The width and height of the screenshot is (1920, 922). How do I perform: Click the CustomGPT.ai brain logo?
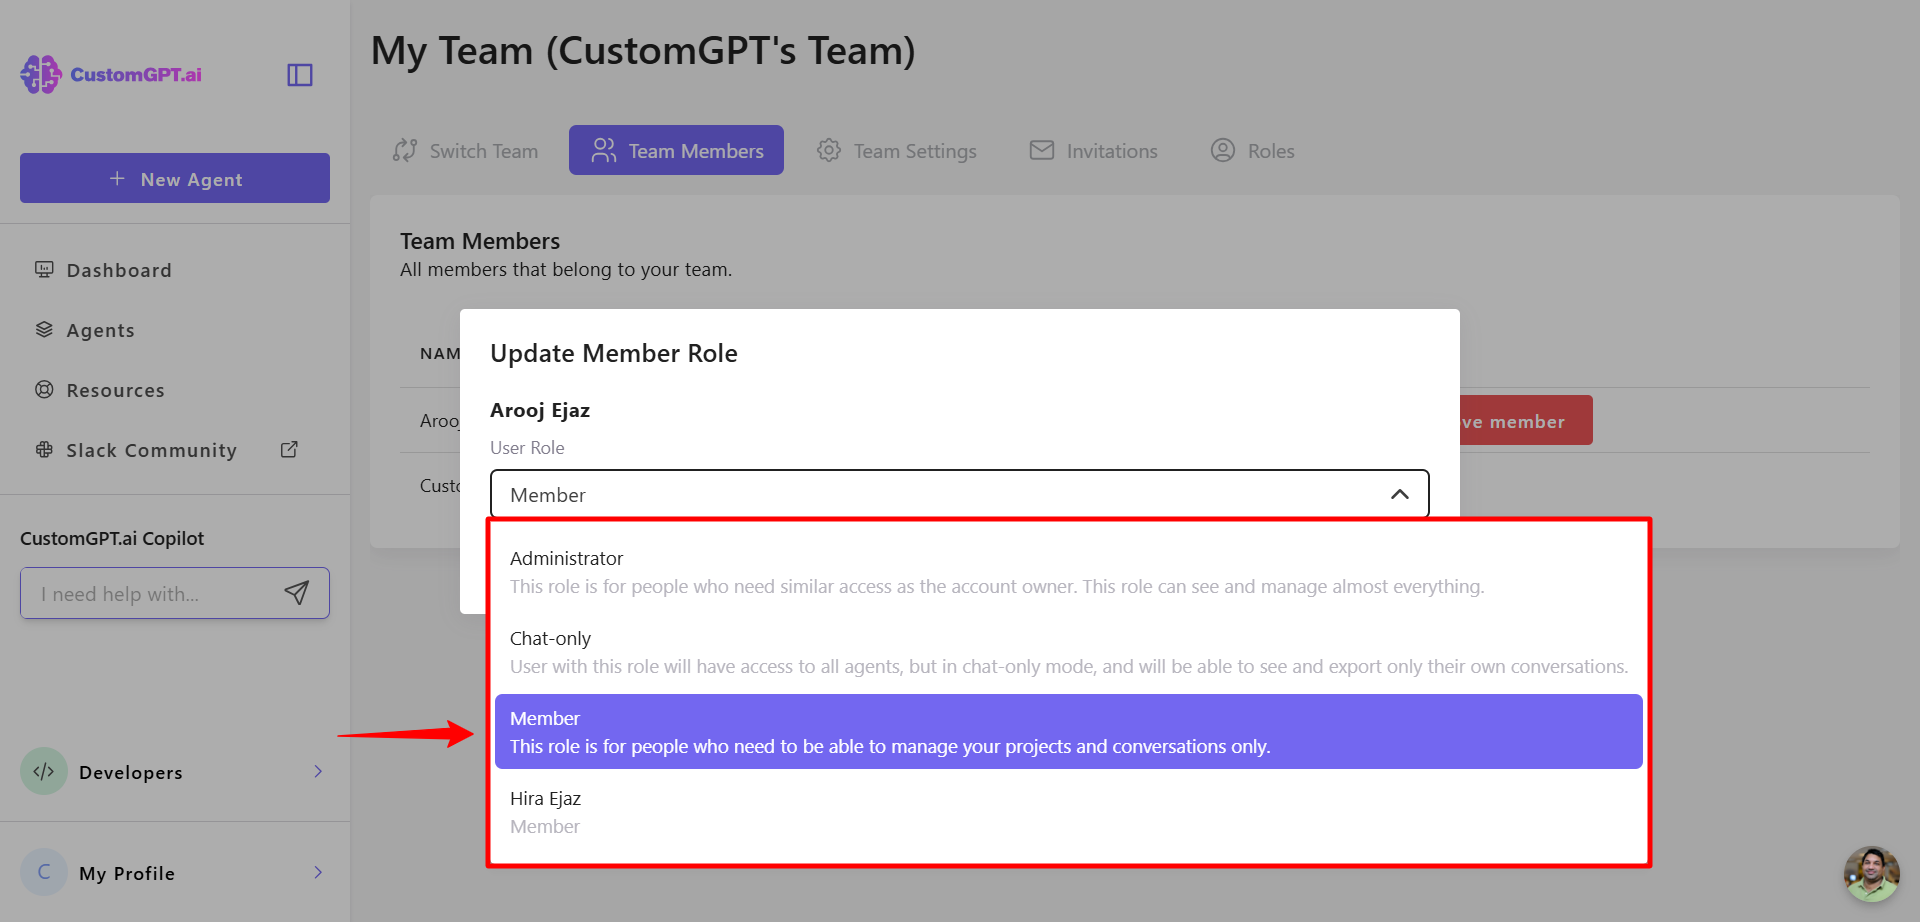40,75
